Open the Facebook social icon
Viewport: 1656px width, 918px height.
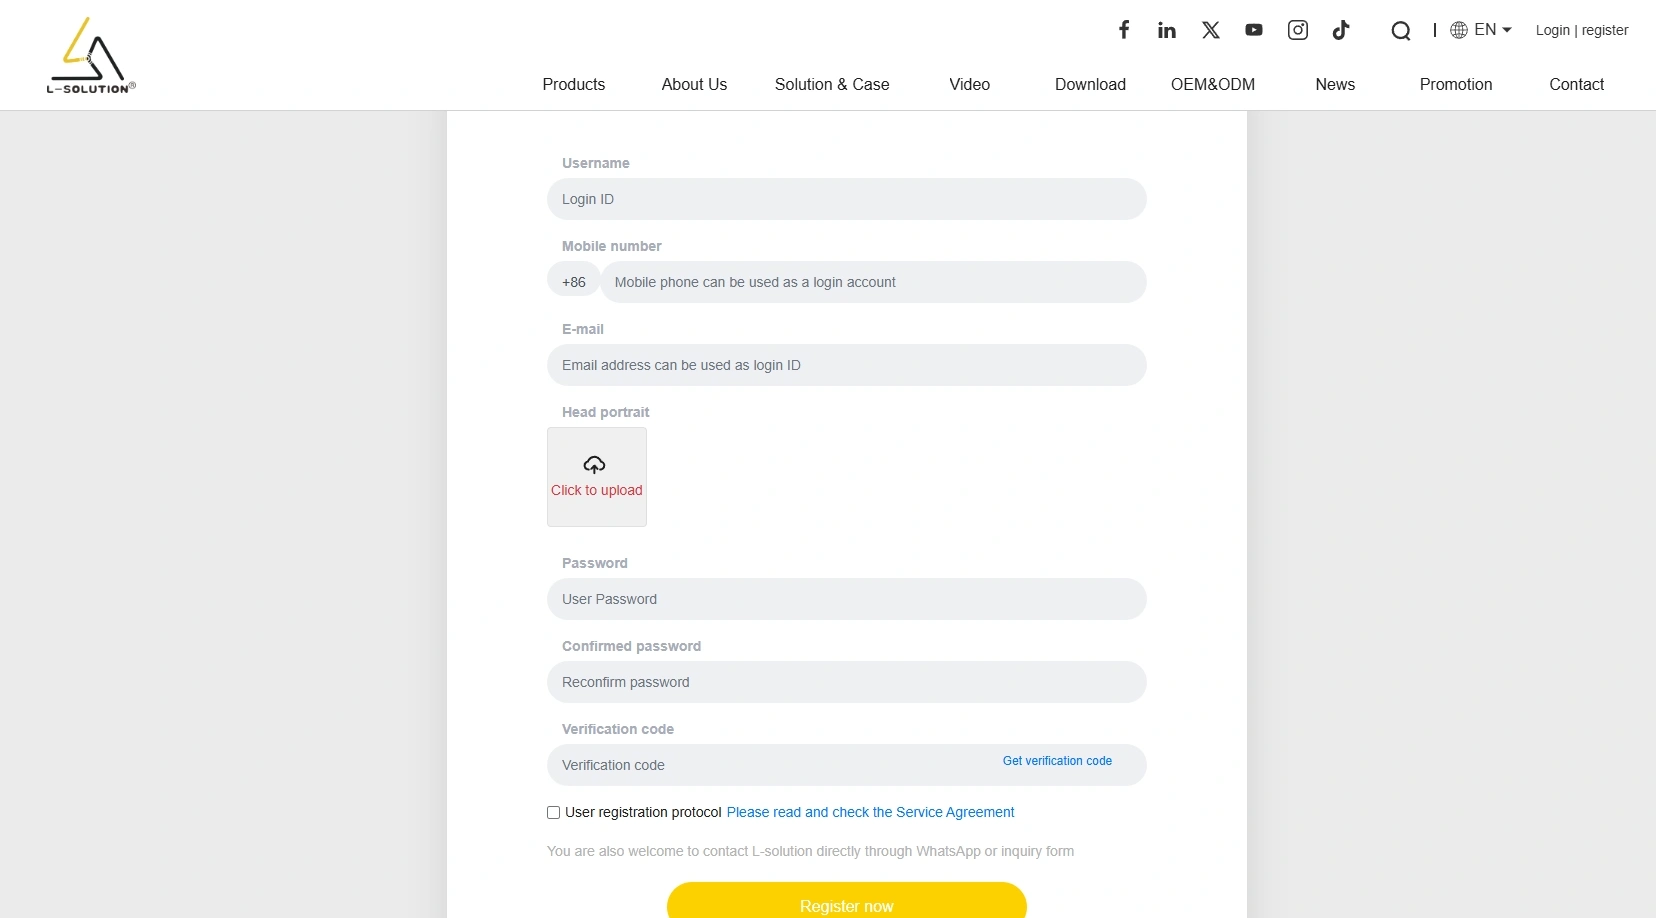(1124, 30)
